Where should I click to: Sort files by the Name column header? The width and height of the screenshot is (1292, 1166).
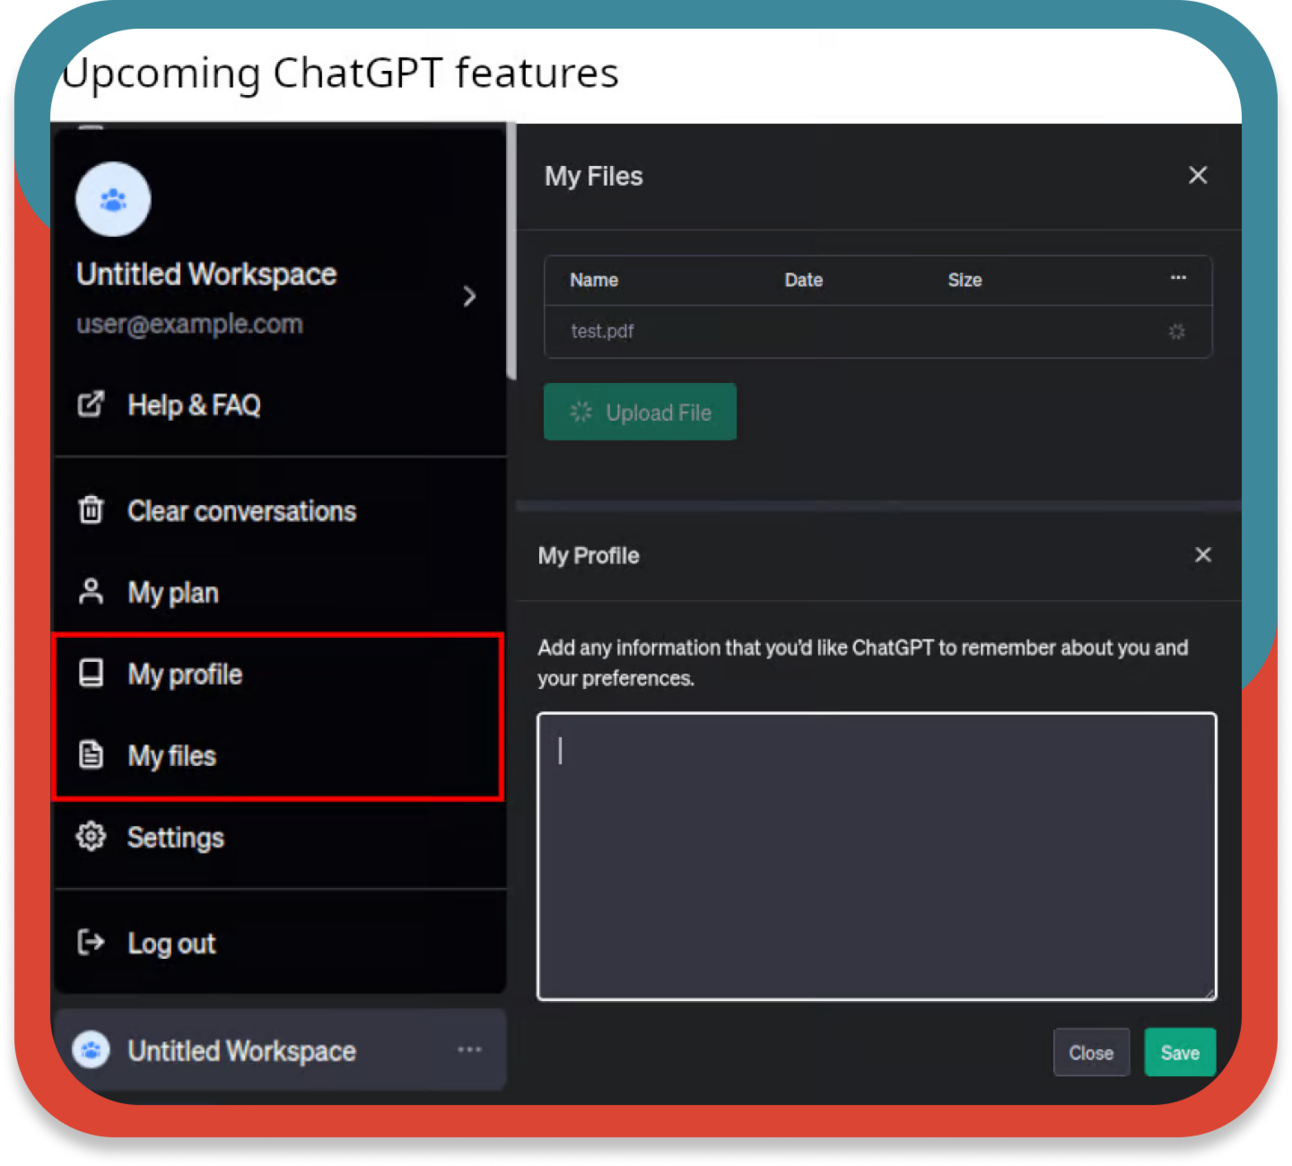(x=594, y=281)
